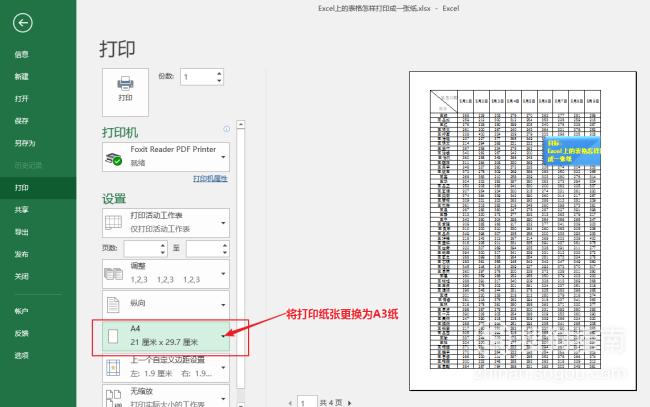650x407 pixels.
Task: Expand the 打印活动工作表 print range dropdown
Action: 223,223
